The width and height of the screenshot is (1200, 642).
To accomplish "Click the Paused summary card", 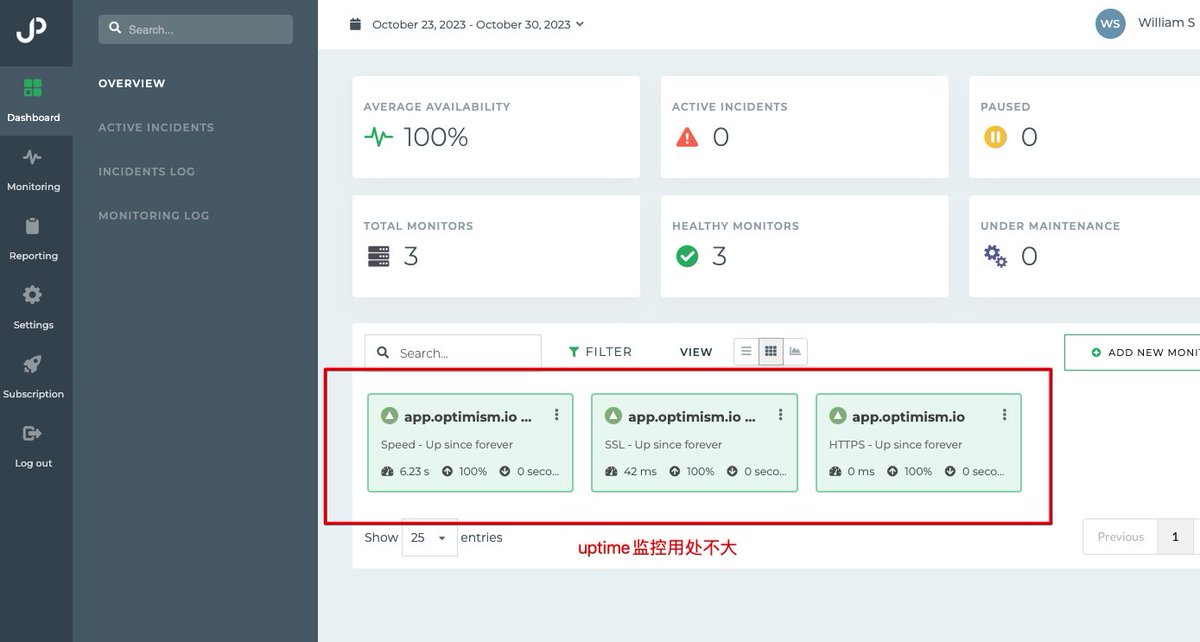I will point(1084,127).
